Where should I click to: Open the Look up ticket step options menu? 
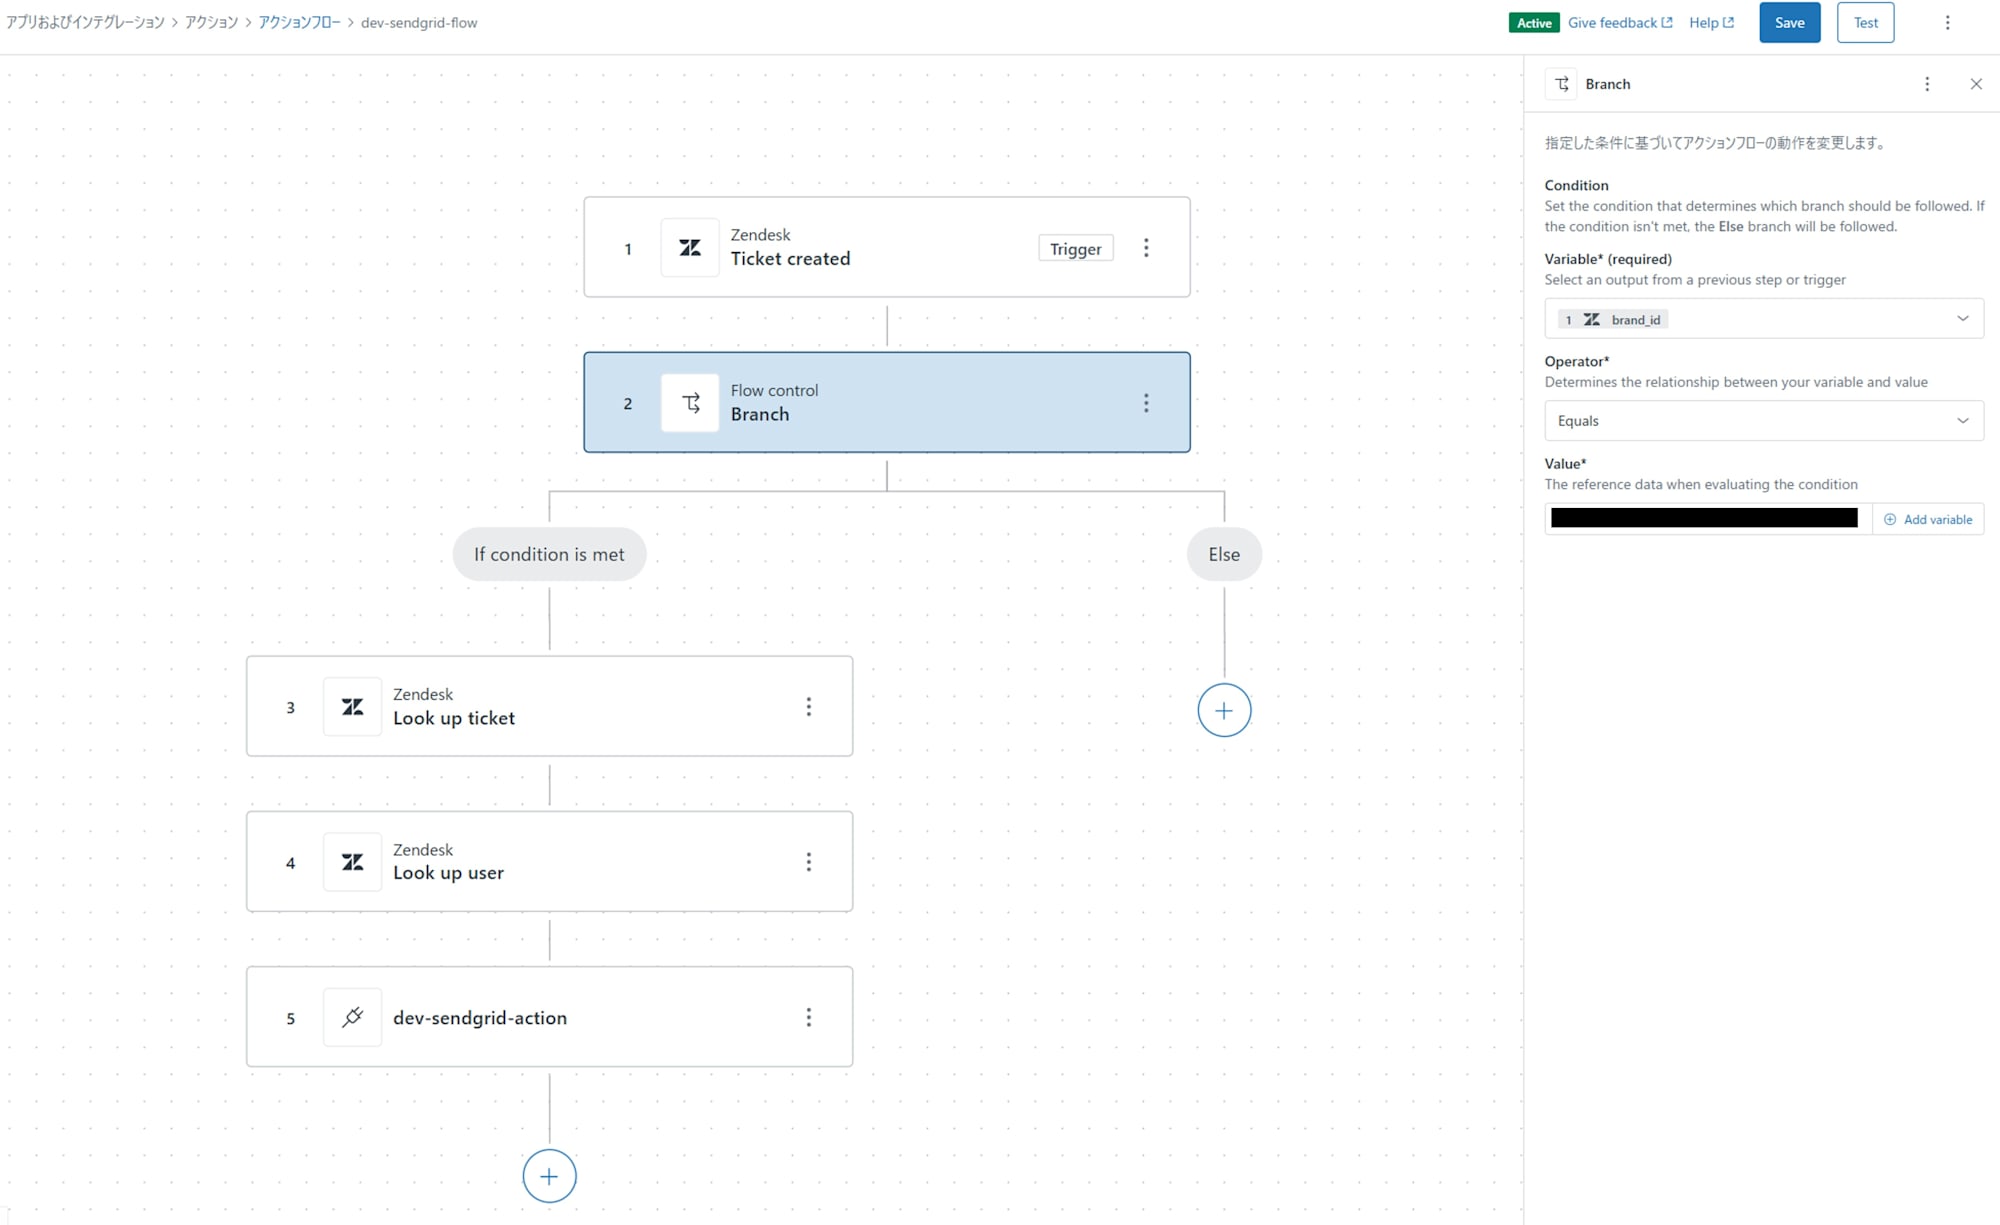pos(808,707)
